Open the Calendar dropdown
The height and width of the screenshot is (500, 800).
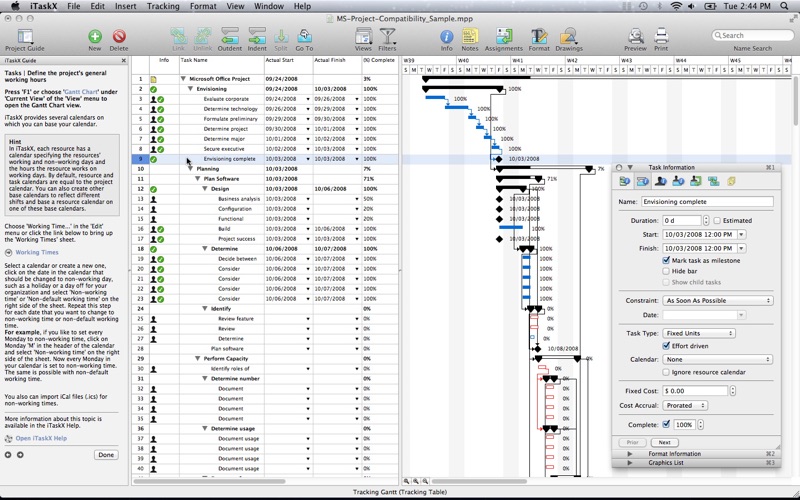[x=718, y=359]
